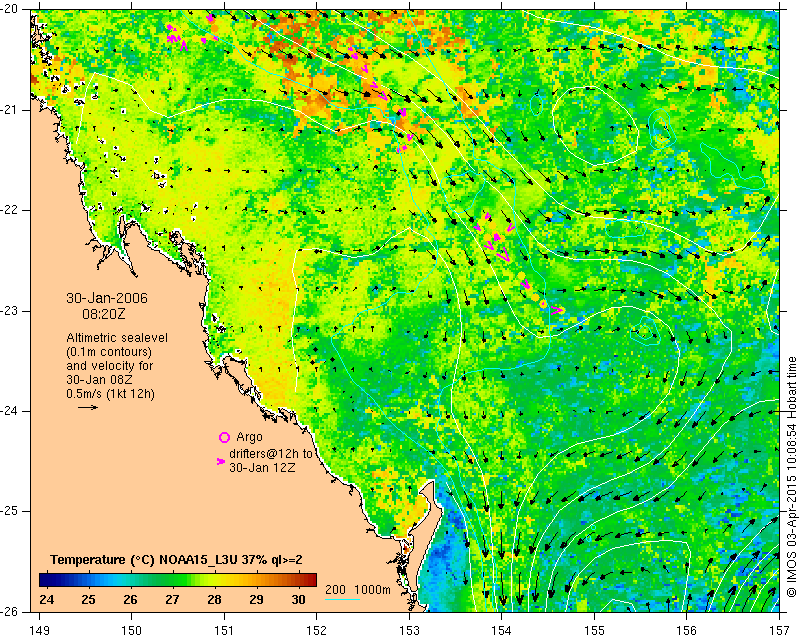
Task: Click the 156 longitude axis label
Action: pos(687,631)
